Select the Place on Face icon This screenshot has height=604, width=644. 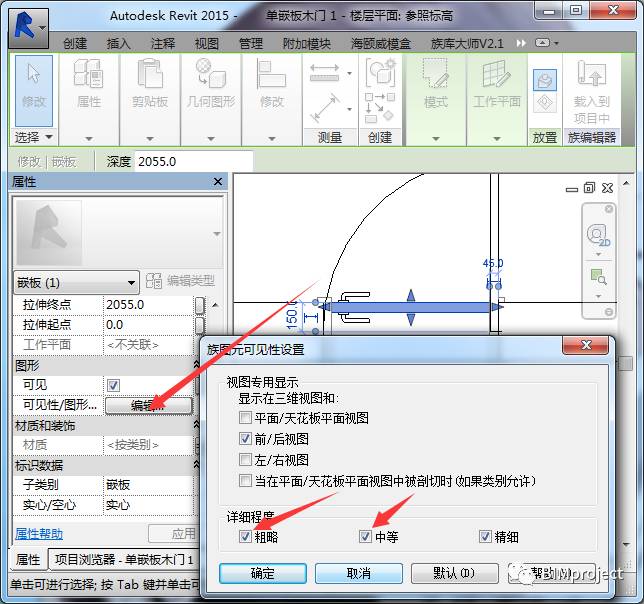click(545, 80)
